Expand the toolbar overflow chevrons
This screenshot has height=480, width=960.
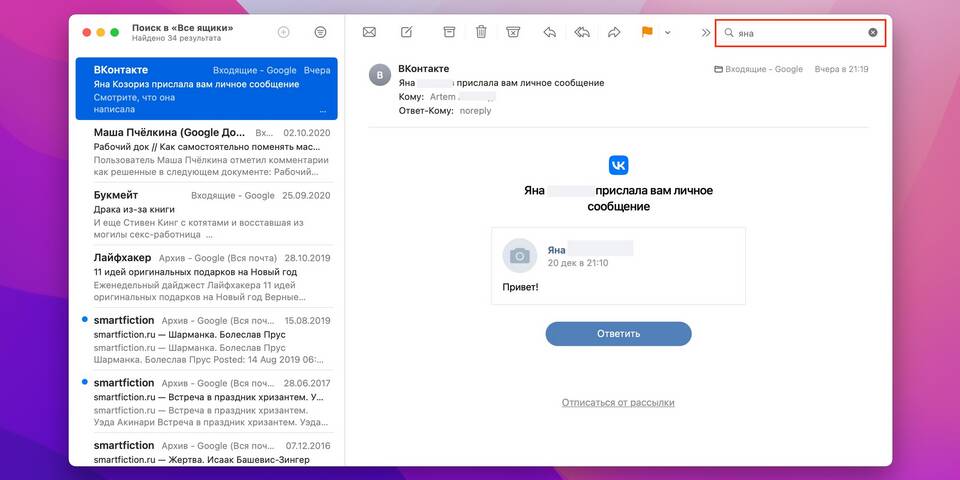point(705,33)
